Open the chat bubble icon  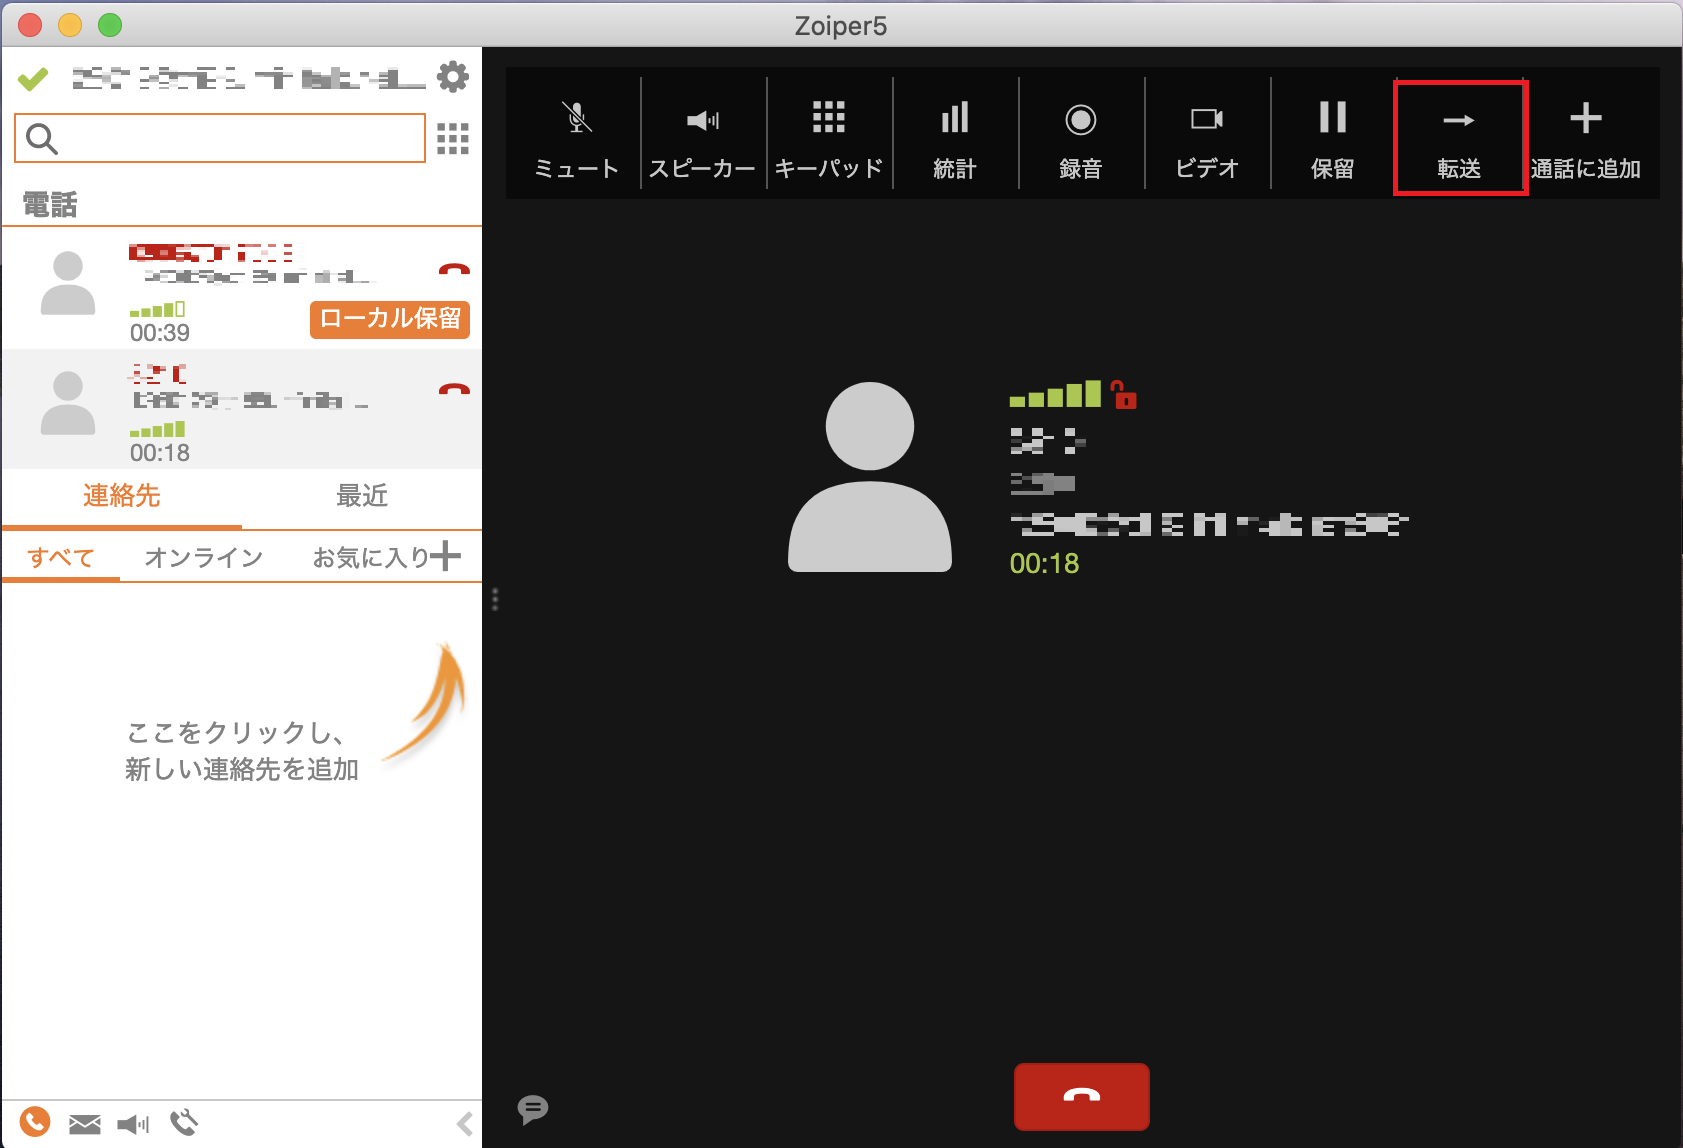point(533,1109)
